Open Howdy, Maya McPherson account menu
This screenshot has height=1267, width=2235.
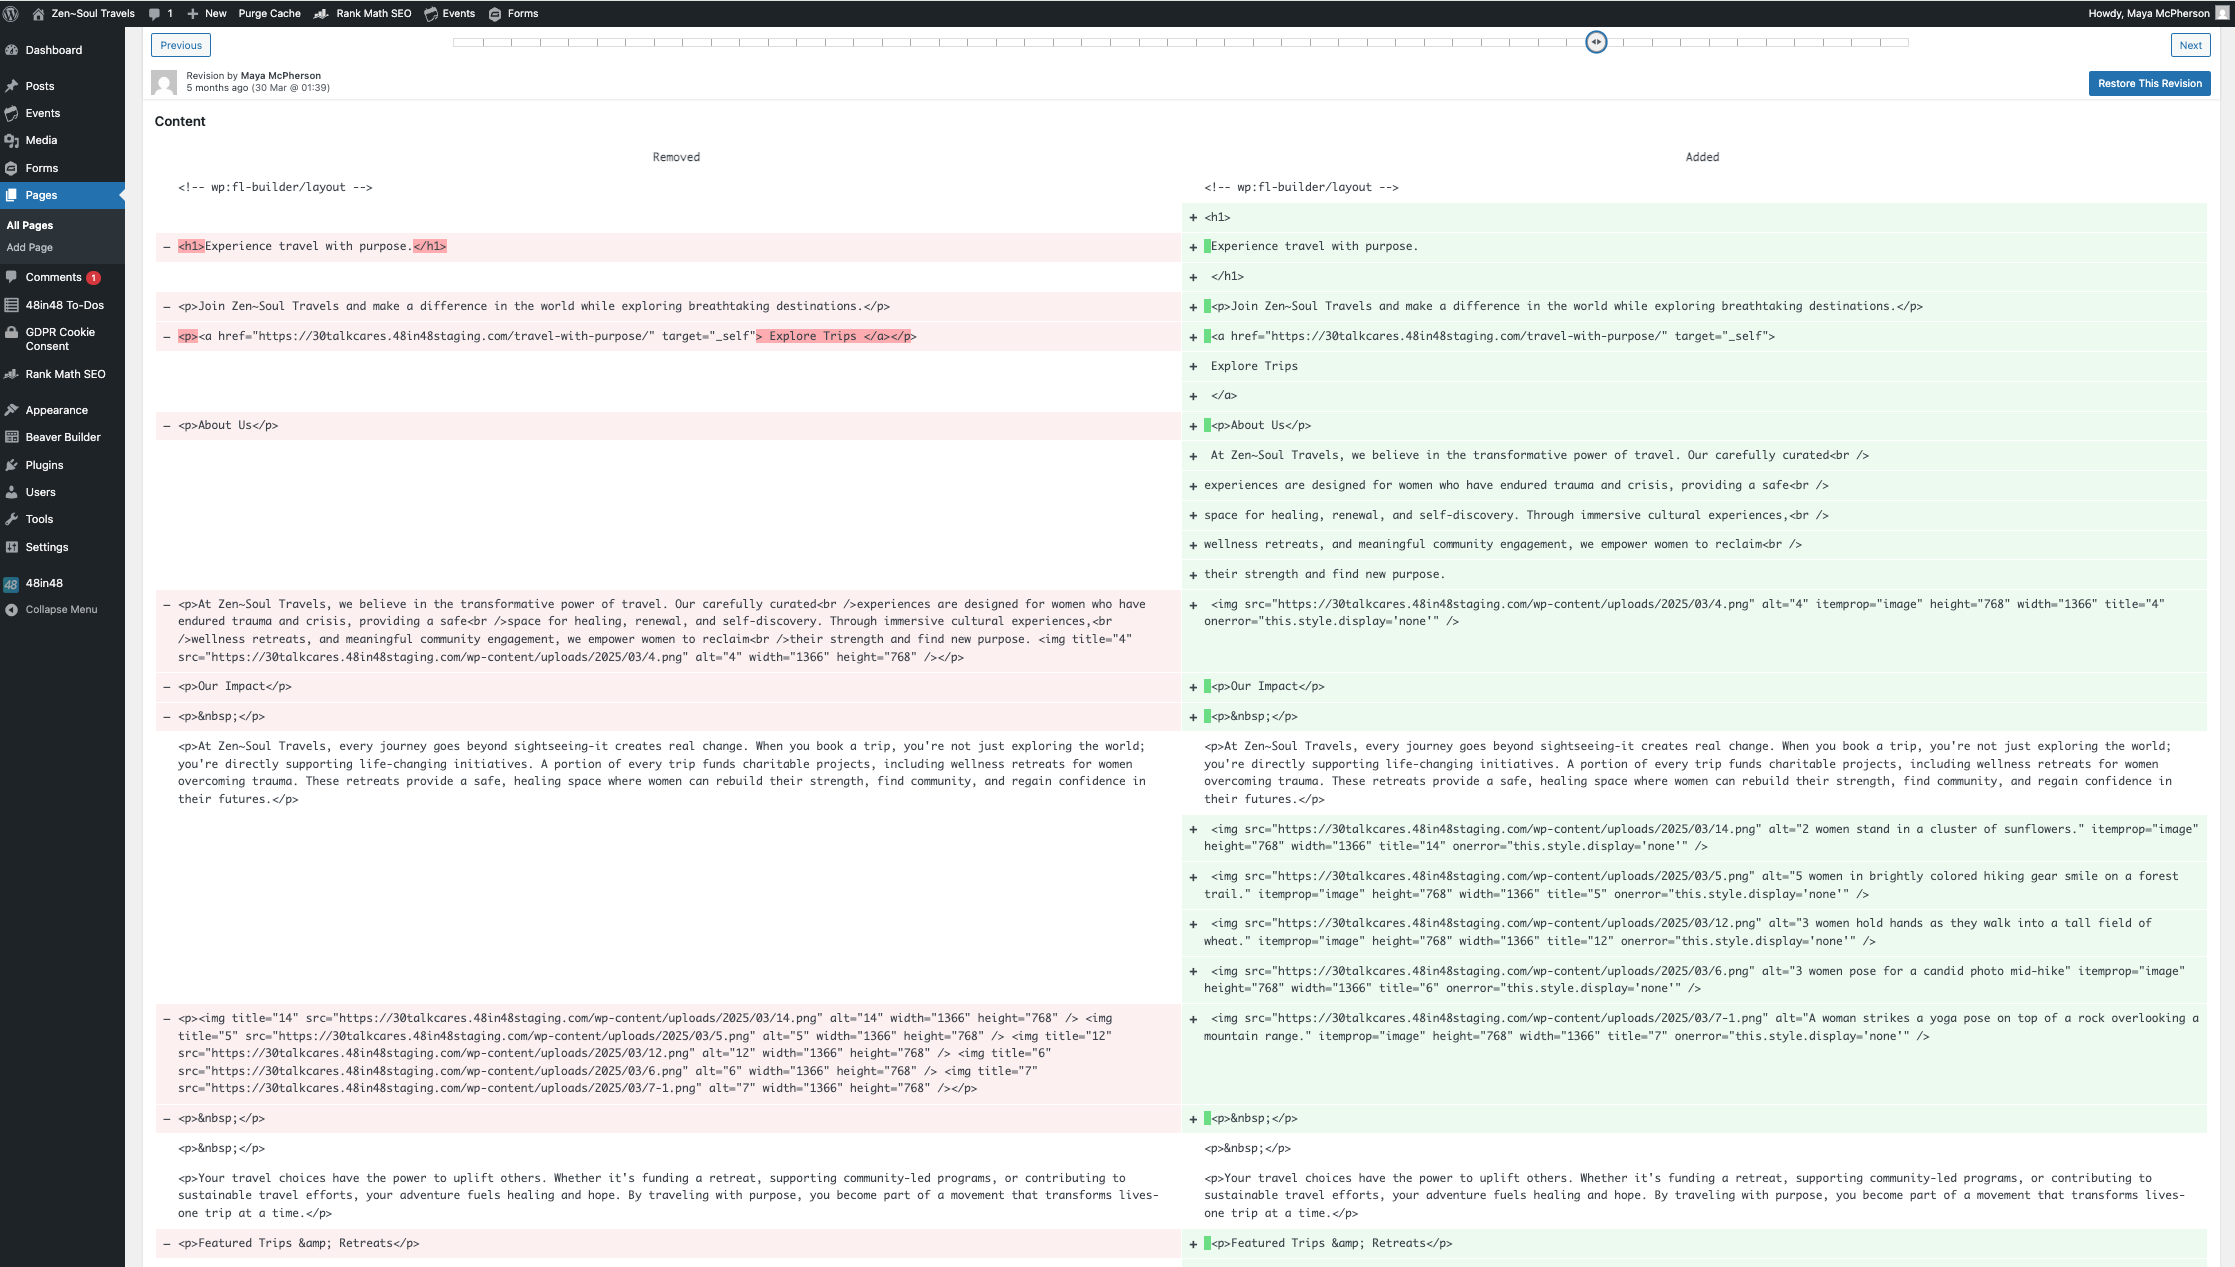(2158, 13)
